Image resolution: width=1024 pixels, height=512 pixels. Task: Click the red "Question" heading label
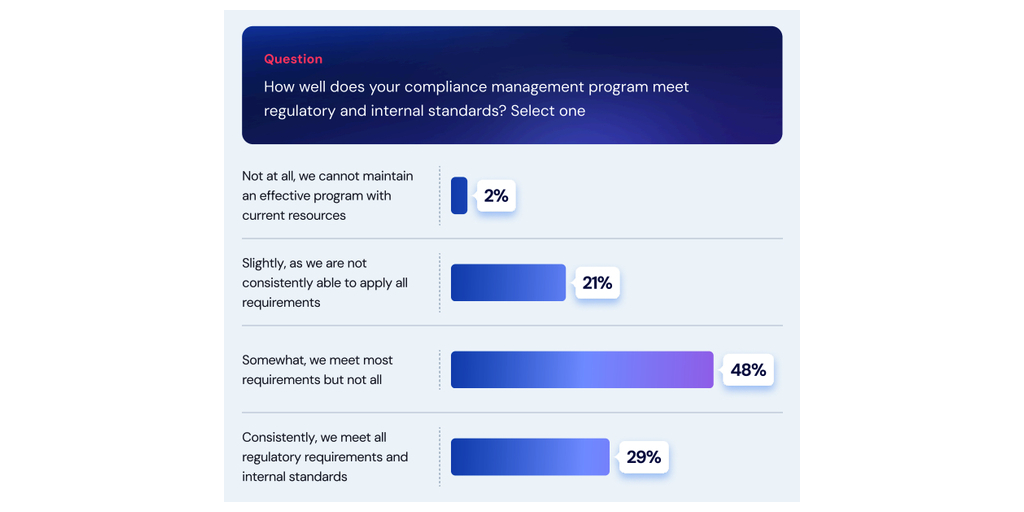click(293, 59)
